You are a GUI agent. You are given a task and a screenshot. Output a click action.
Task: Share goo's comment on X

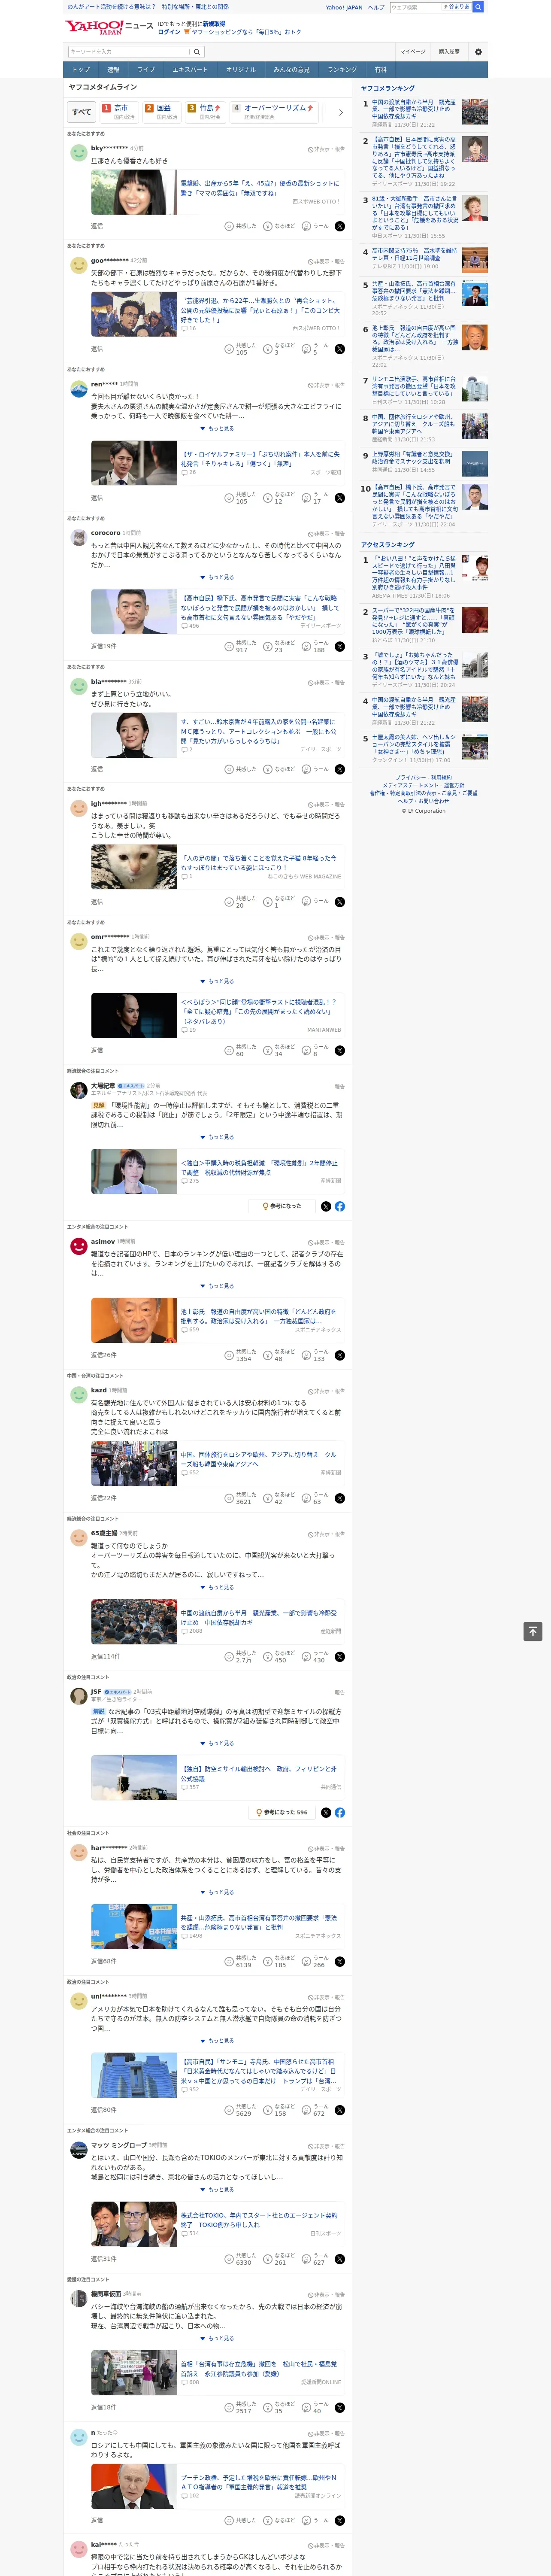(340, 349)
